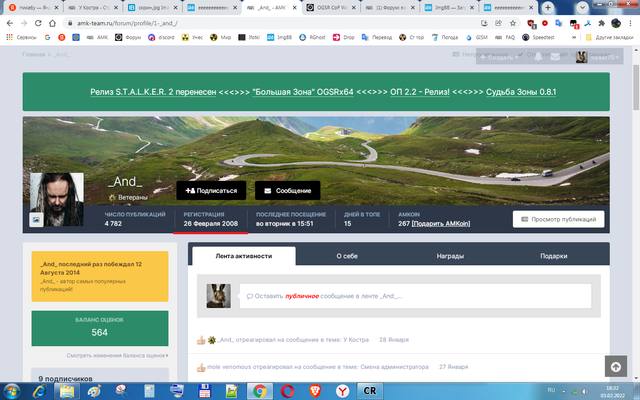The width and height of the screenshot is (640, 400).
Task: Open the tab search dropdown arrow
Action: point(582,7)
